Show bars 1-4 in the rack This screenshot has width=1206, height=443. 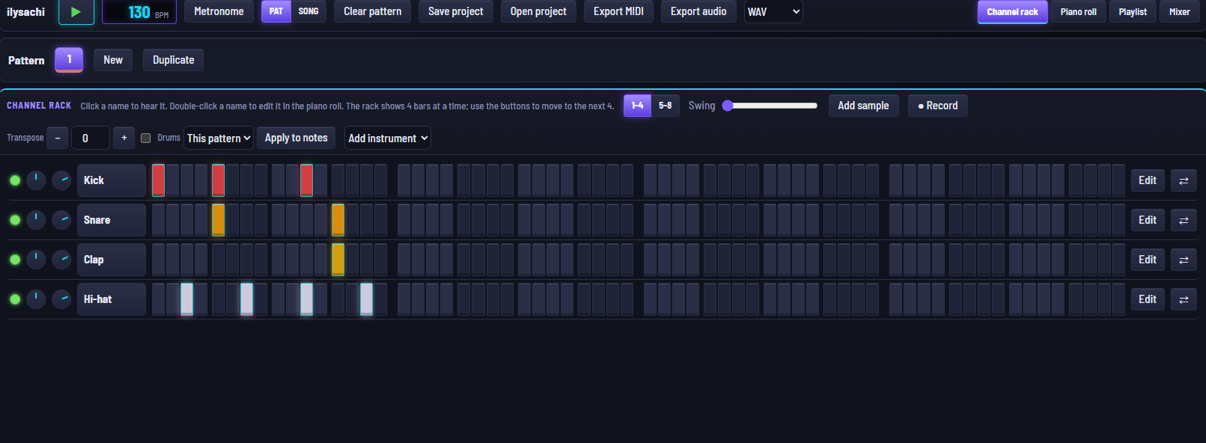tap(637, 105)
